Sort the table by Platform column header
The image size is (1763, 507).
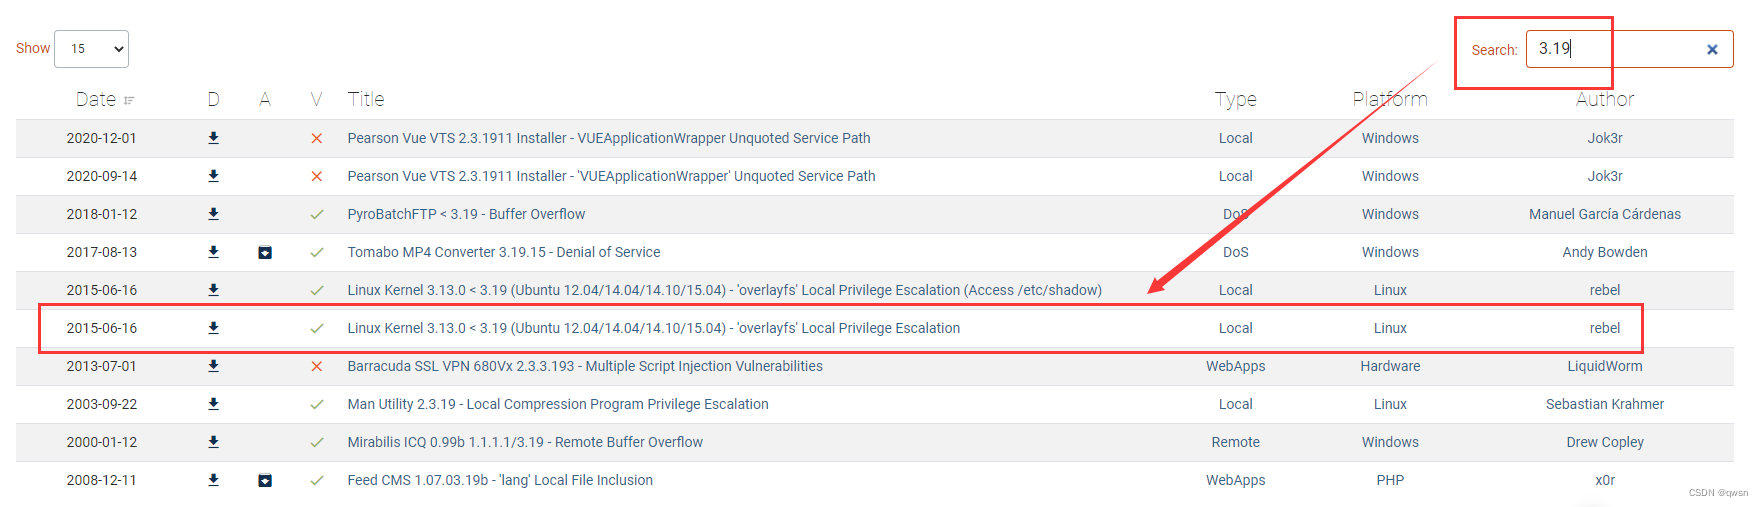[x=1389, y=99]
